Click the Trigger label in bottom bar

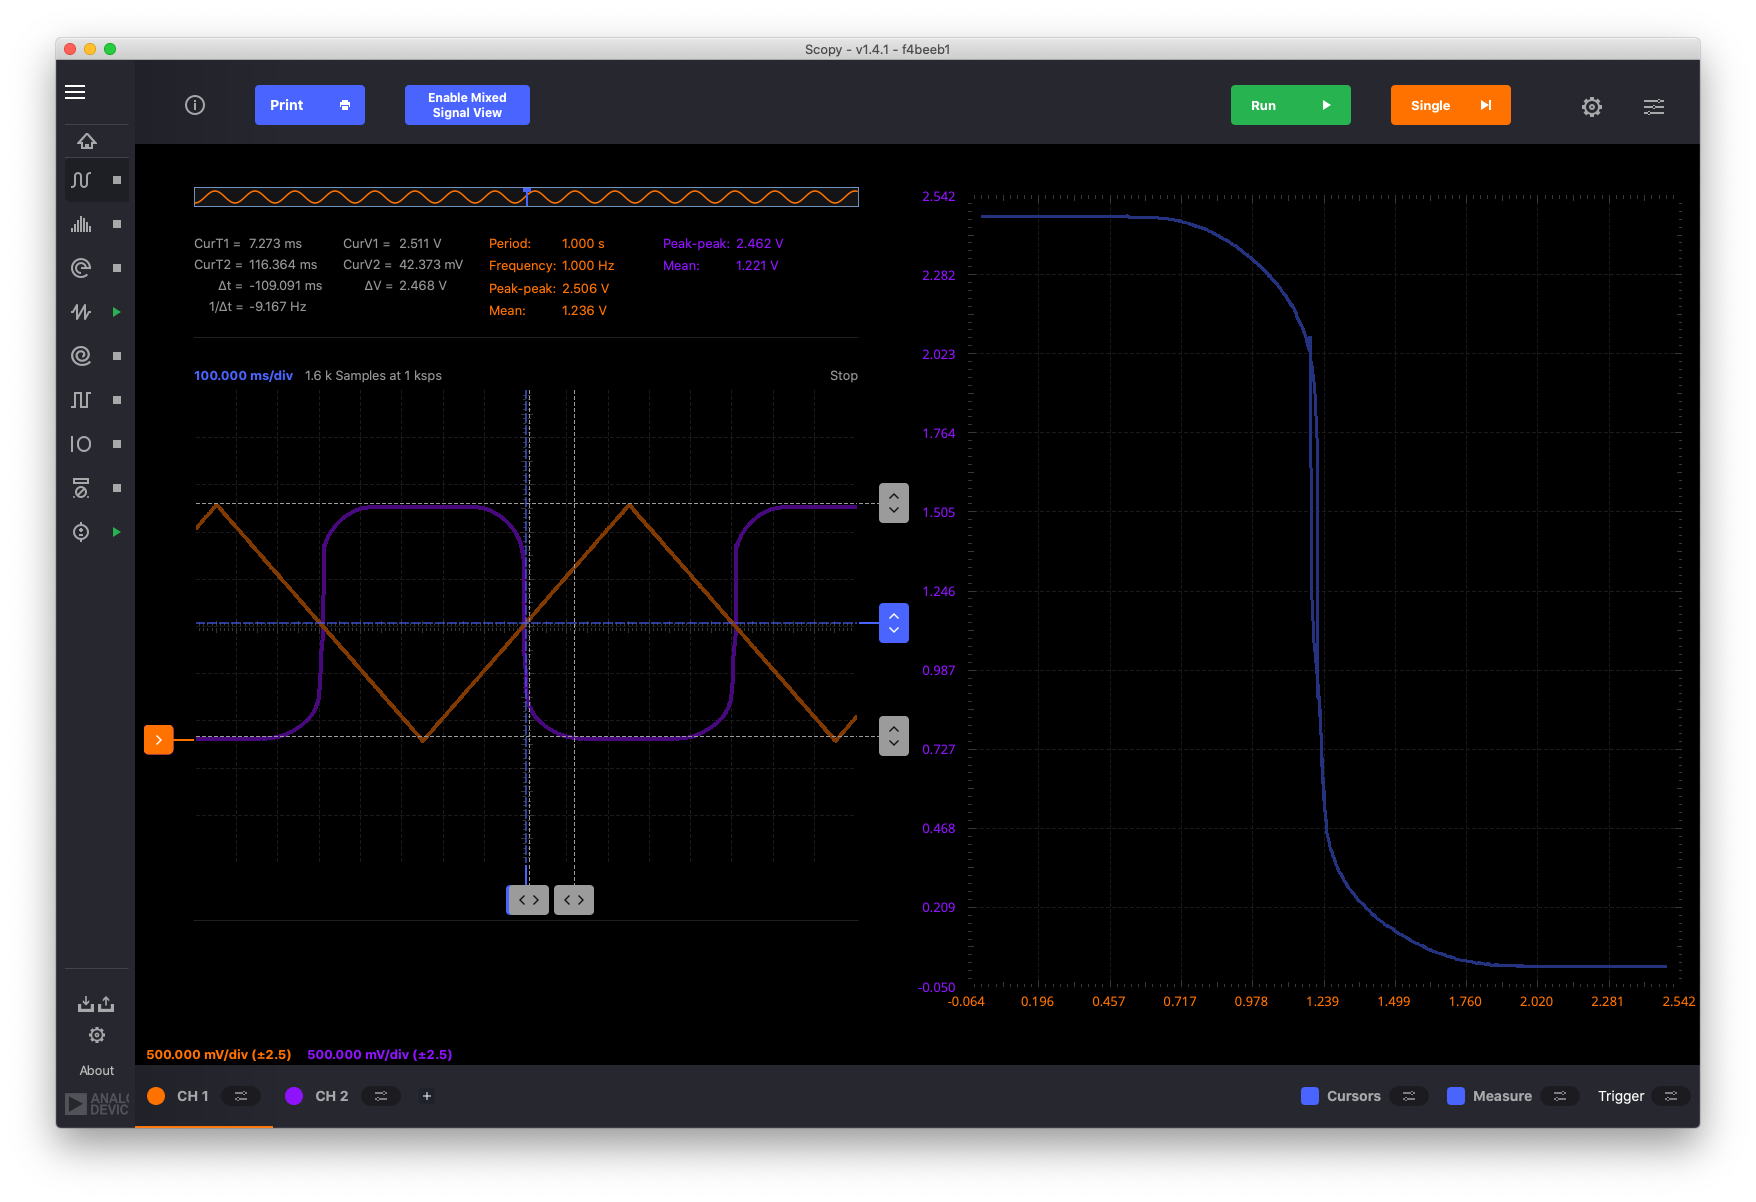point(1621,1096)
